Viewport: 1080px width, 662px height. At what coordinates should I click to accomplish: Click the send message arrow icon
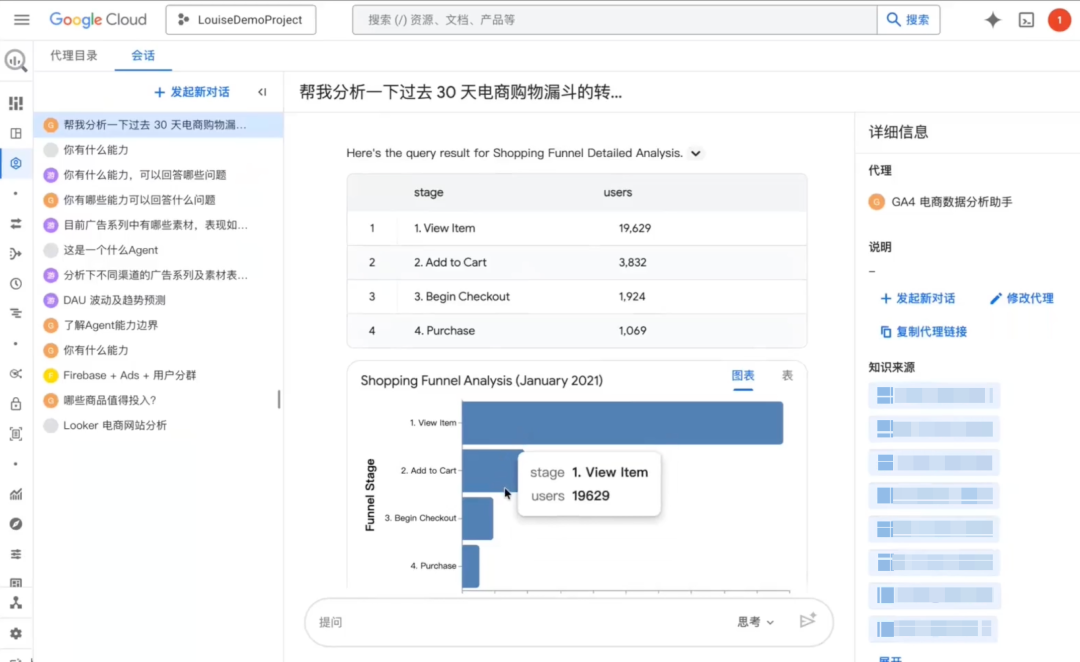coord(808,621)
